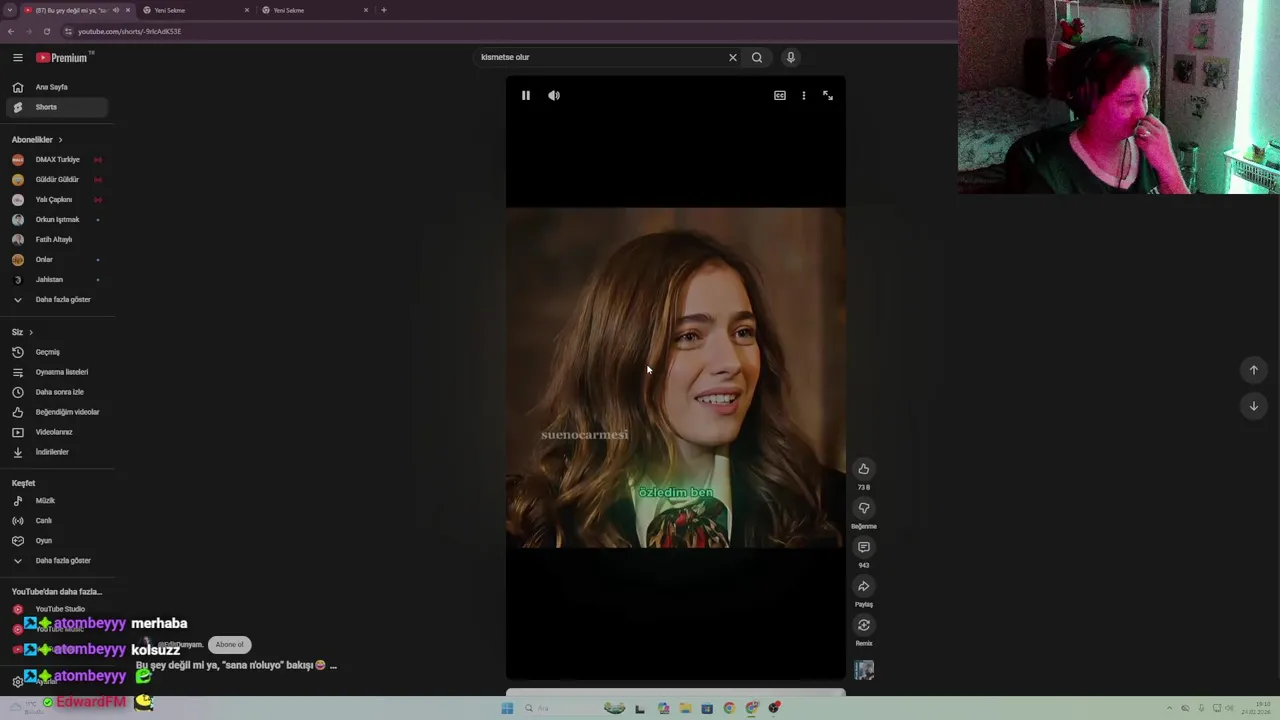The height and width of the screenshot is (720, 1280).
Task: Start voice search with microphone
Action: tap(790, 58)
